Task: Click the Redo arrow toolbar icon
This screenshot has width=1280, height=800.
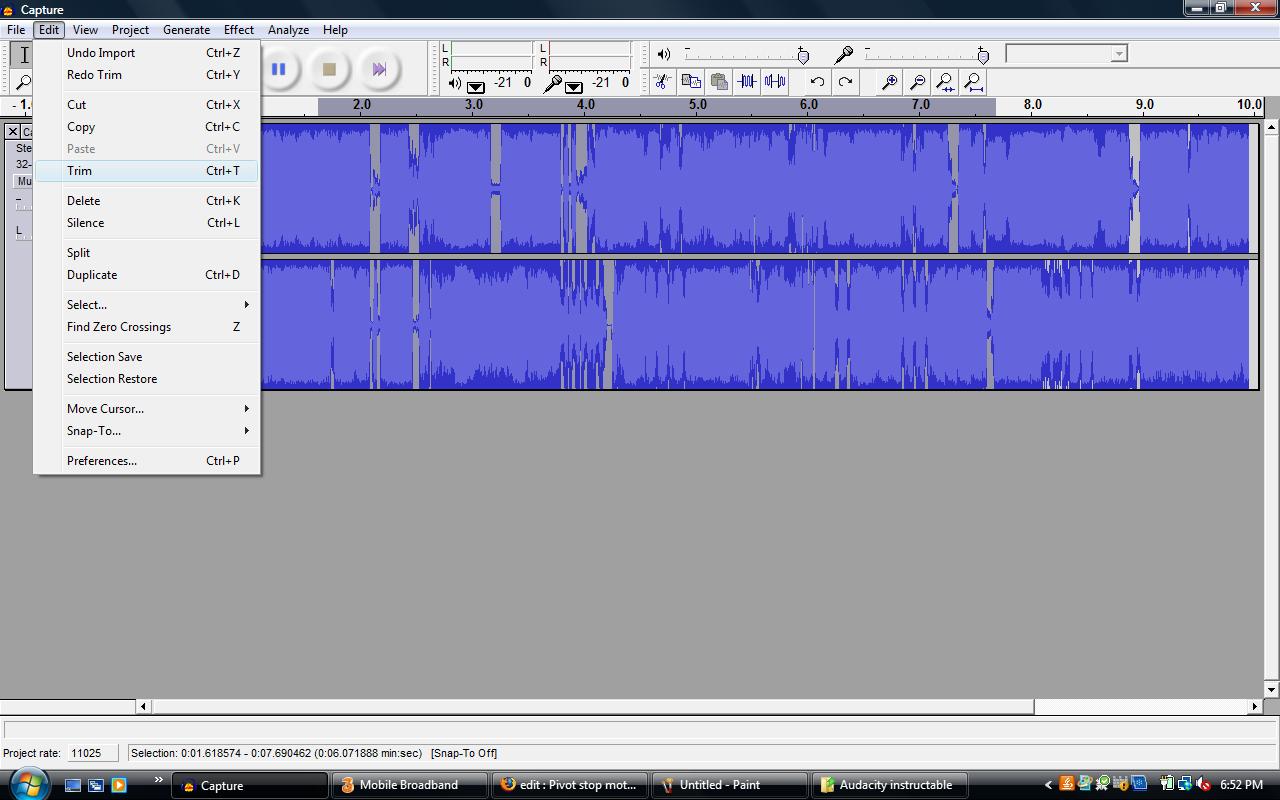Action: 845,82
